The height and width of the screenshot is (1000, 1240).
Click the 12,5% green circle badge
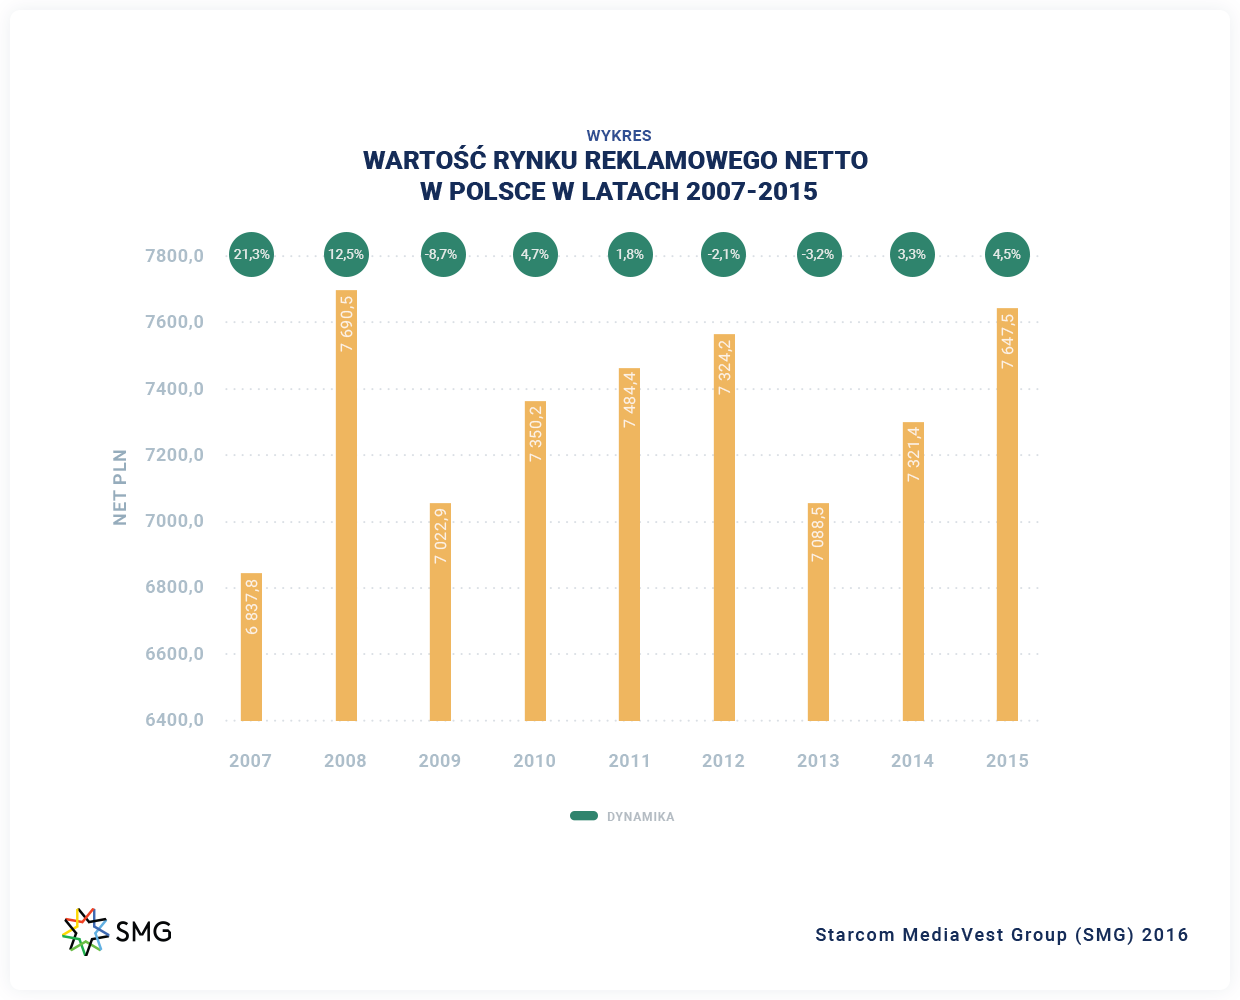(x=346, y=254)
